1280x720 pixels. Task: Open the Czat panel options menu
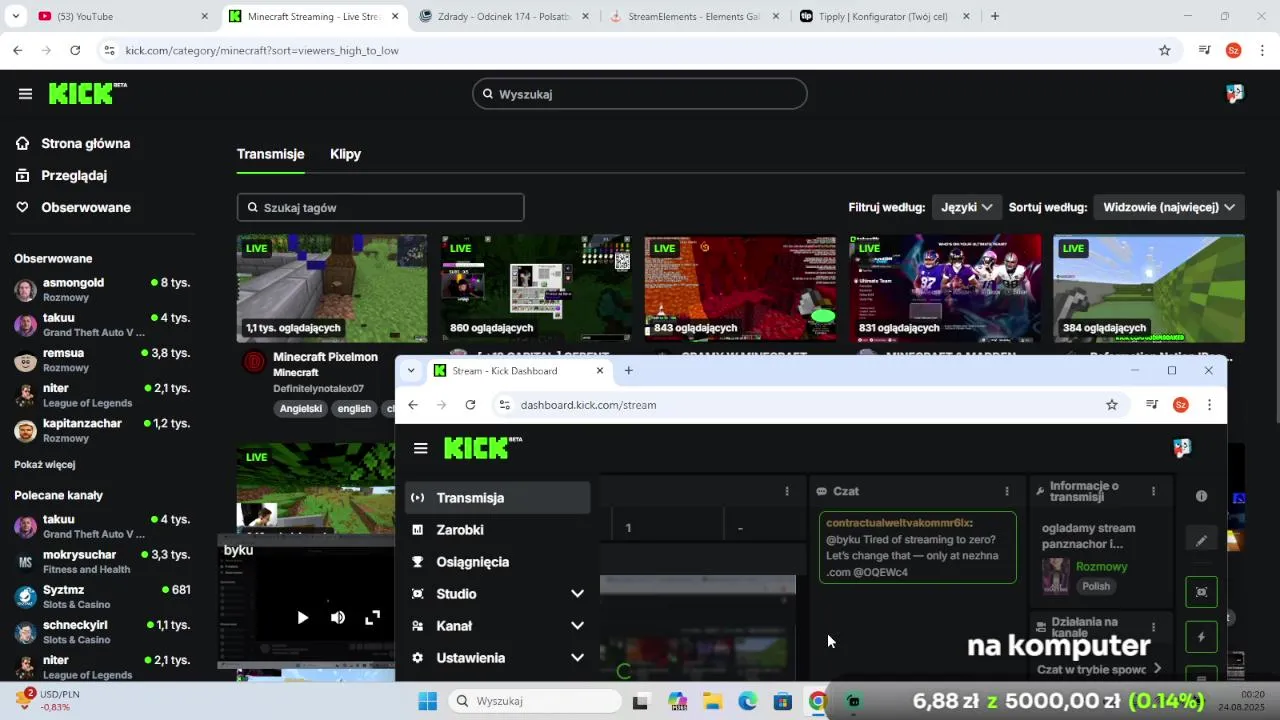1007,491
